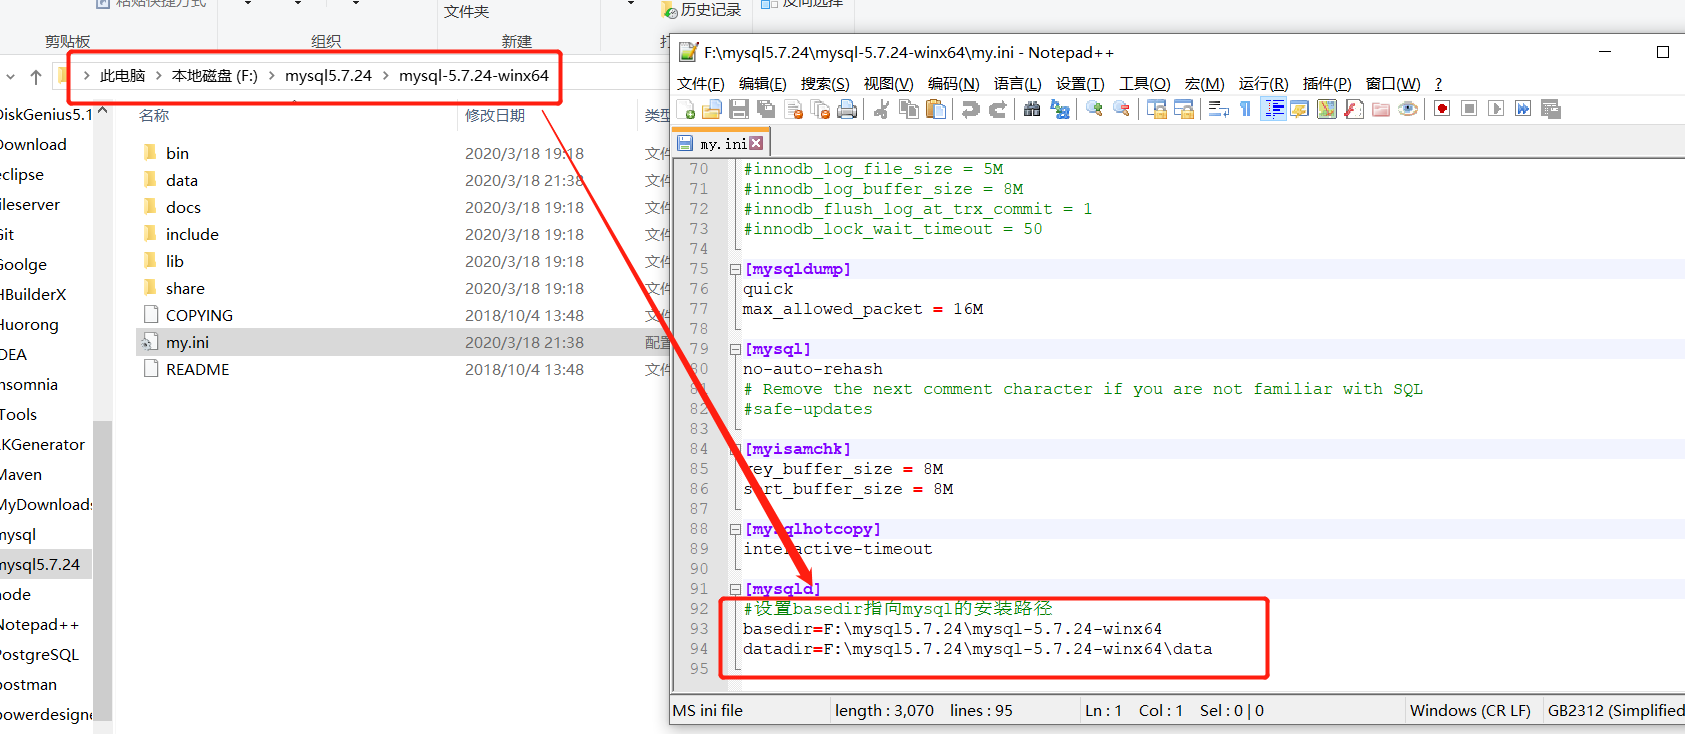Open the Folder as Workspace icon

1381,109
